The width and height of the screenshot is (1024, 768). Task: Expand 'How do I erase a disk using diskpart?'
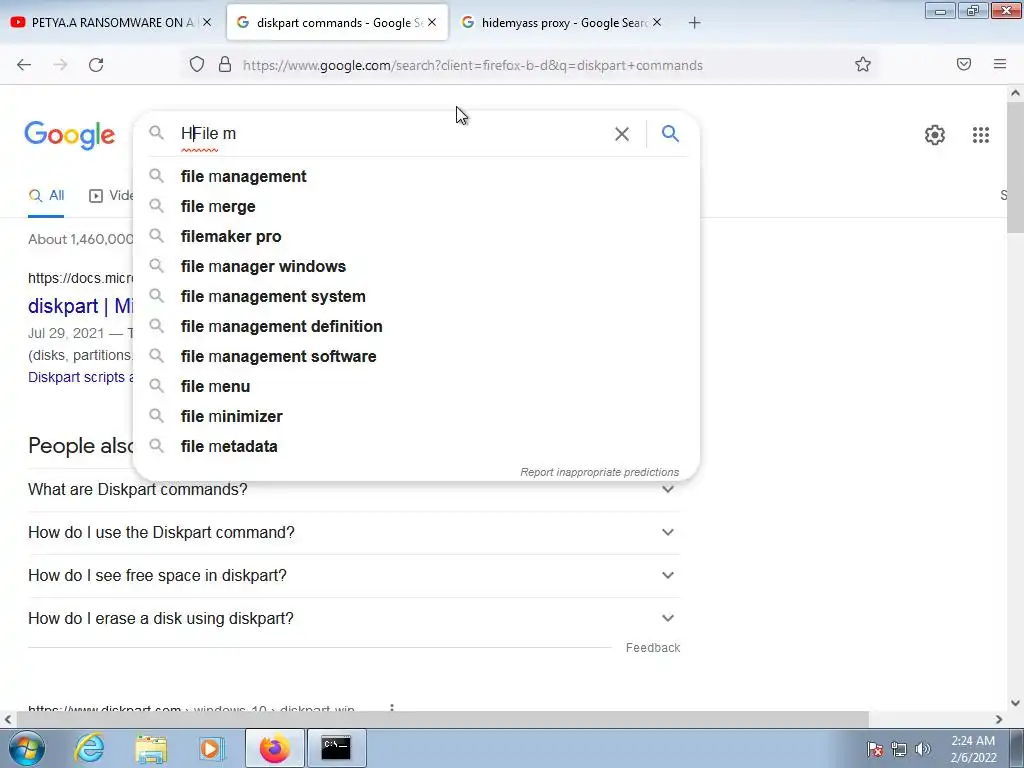pos(354,619)
